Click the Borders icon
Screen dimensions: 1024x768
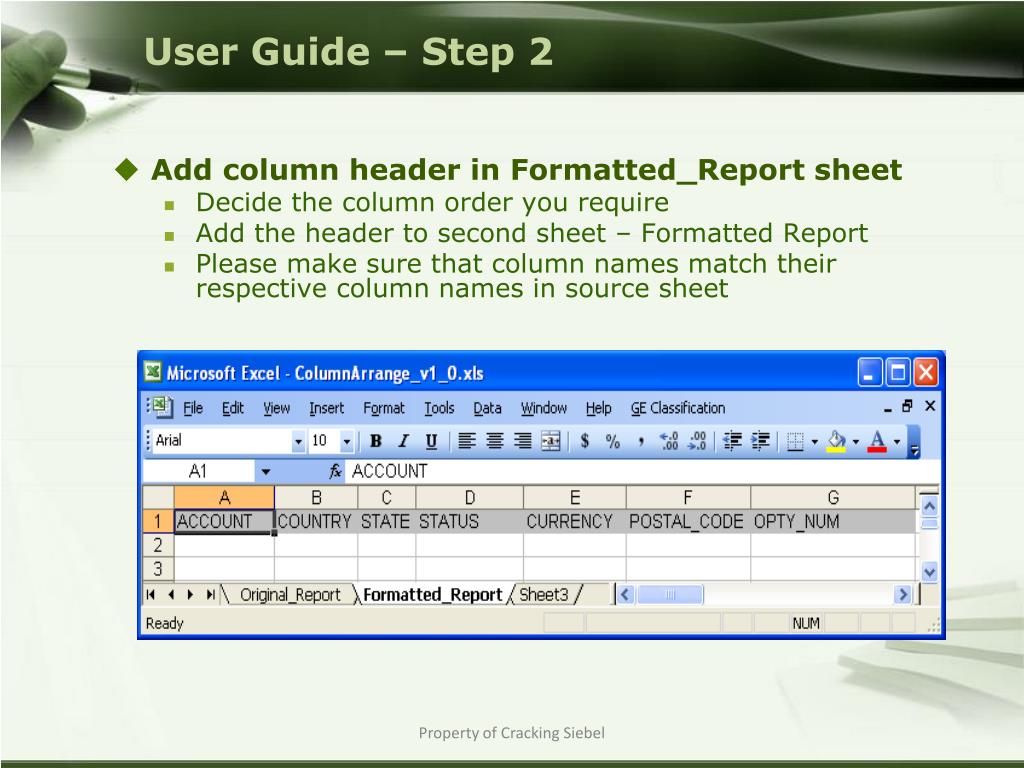pos(795,441)
